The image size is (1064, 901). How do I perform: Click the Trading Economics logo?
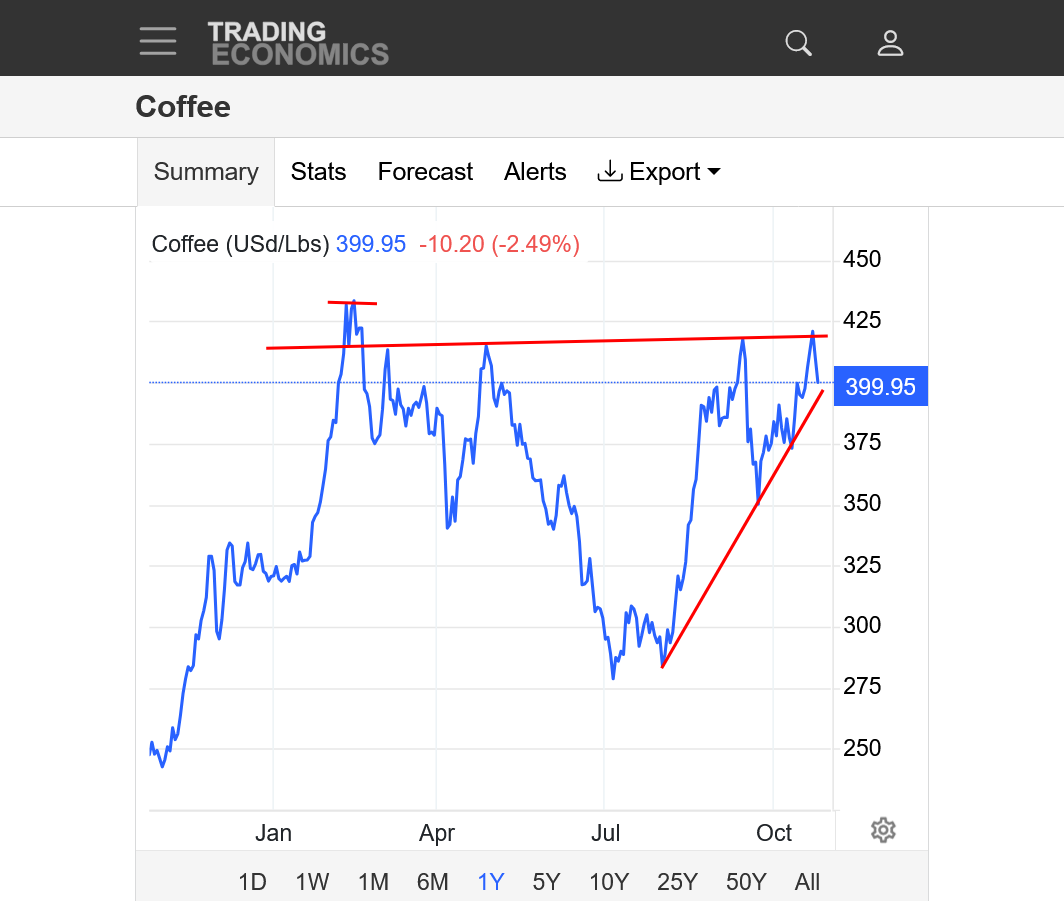pyautogui.click(x=298, y=43)
